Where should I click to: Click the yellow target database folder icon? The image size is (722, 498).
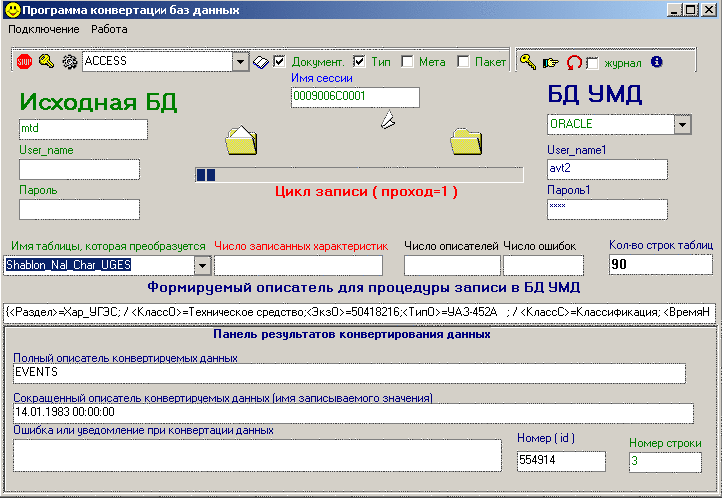pos(466,141)
